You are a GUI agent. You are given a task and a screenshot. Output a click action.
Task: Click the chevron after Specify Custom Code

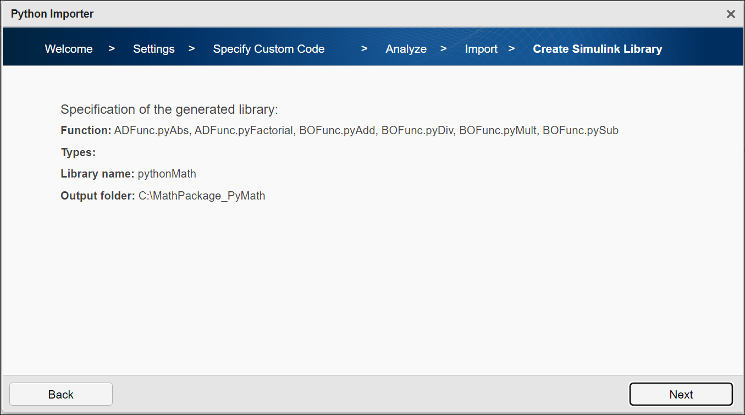[x=365, y=49]
